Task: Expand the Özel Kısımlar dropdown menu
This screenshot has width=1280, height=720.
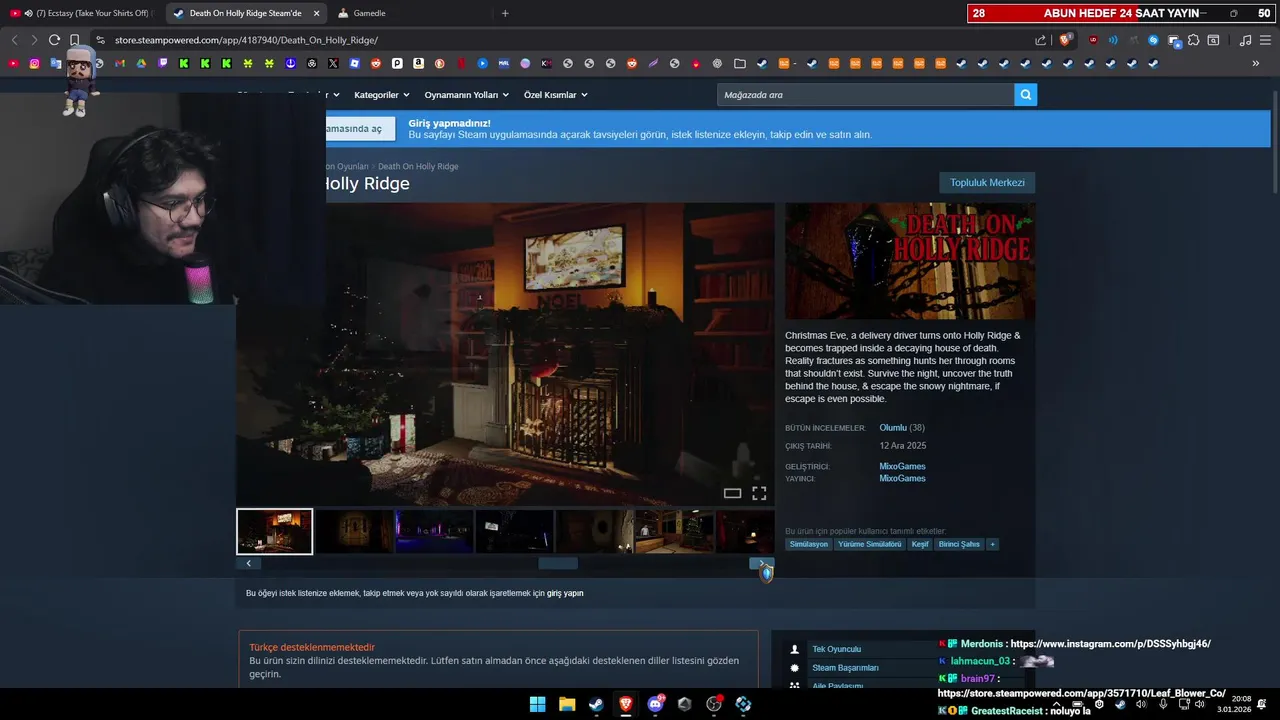Action: (555, 95)
